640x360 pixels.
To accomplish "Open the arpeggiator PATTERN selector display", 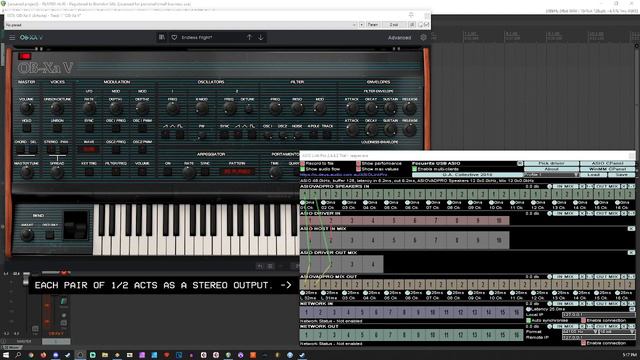I will coord(237,172).
